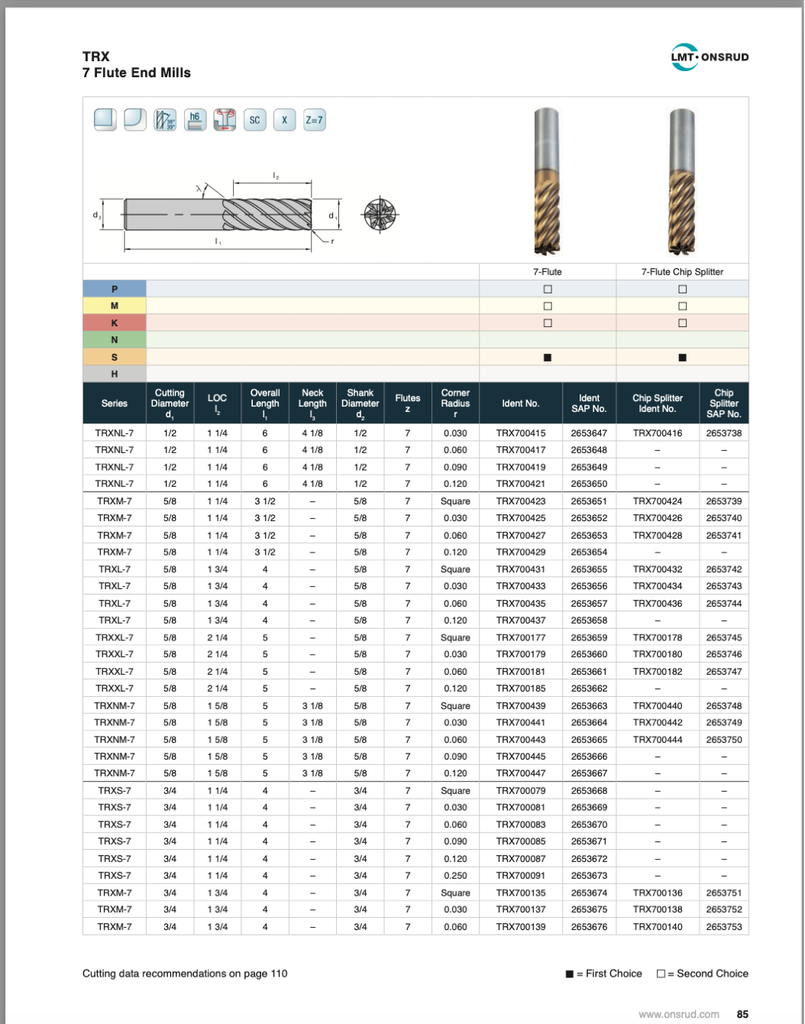Image resolution: width=805 pixels, height=1024 pixels.
Task: Click the 'Series' column header
Action: (114, 404)
